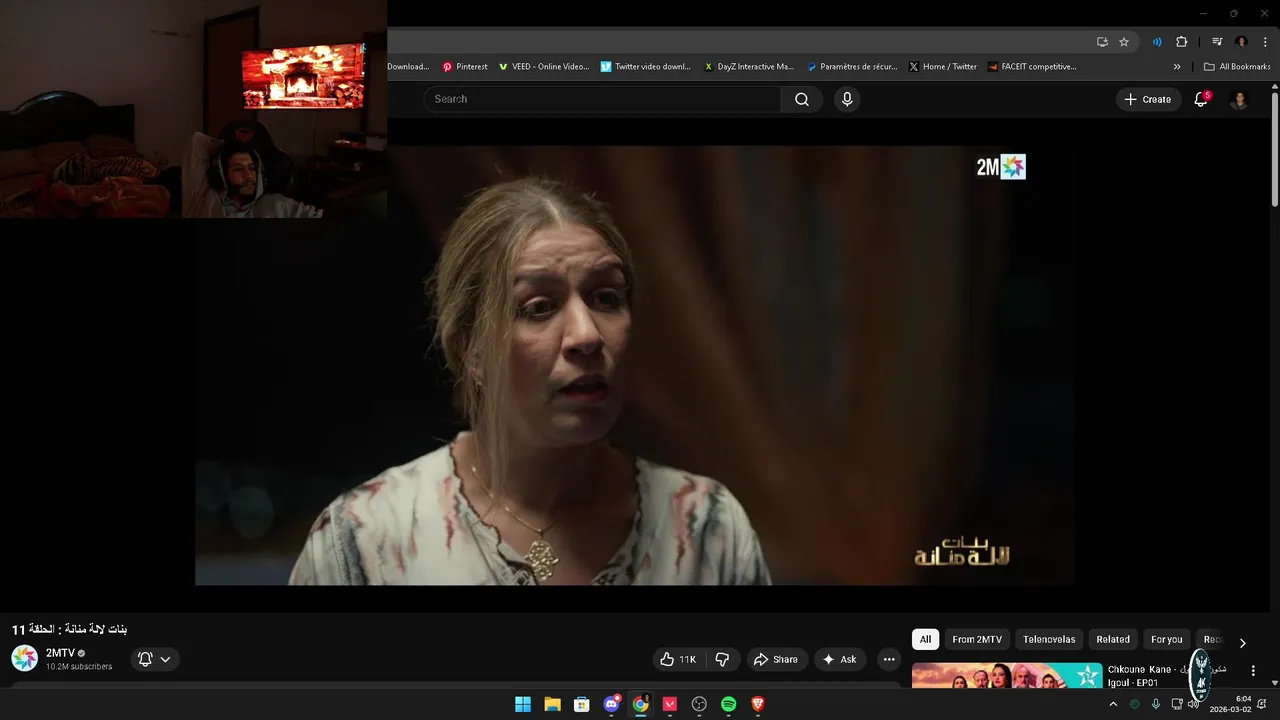
Task: Open the Pinterest bookmark
Action: point(465,67)
